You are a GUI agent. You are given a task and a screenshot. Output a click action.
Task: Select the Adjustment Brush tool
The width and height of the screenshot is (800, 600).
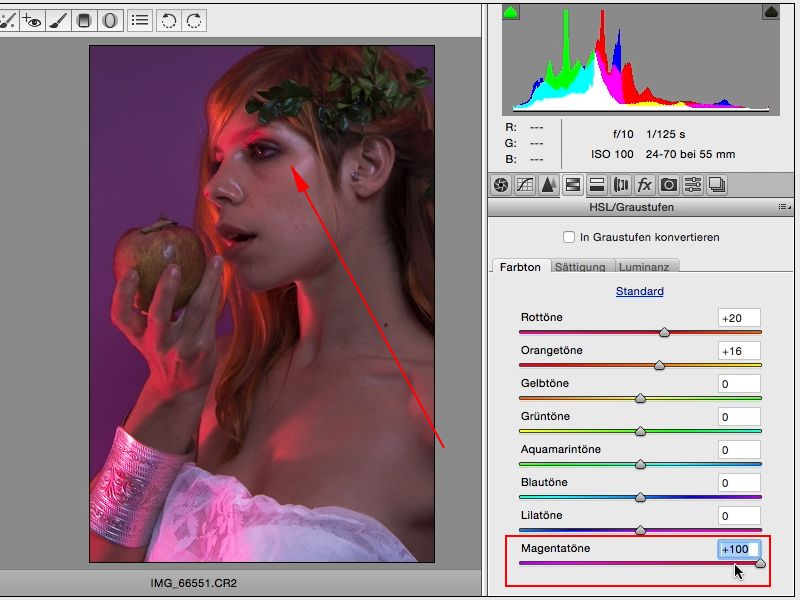click(58, 20)
